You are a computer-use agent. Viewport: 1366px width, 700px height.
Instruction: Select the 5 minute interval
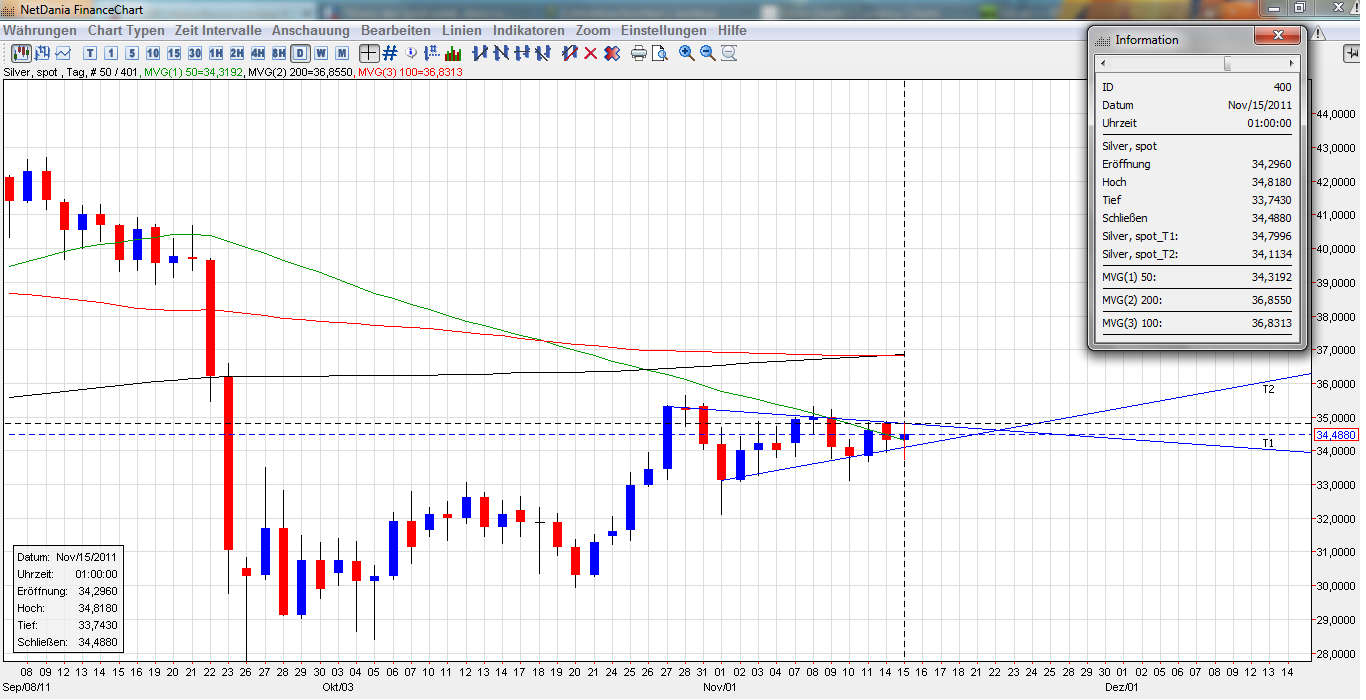pyautogui.click(x=132, y=53)
